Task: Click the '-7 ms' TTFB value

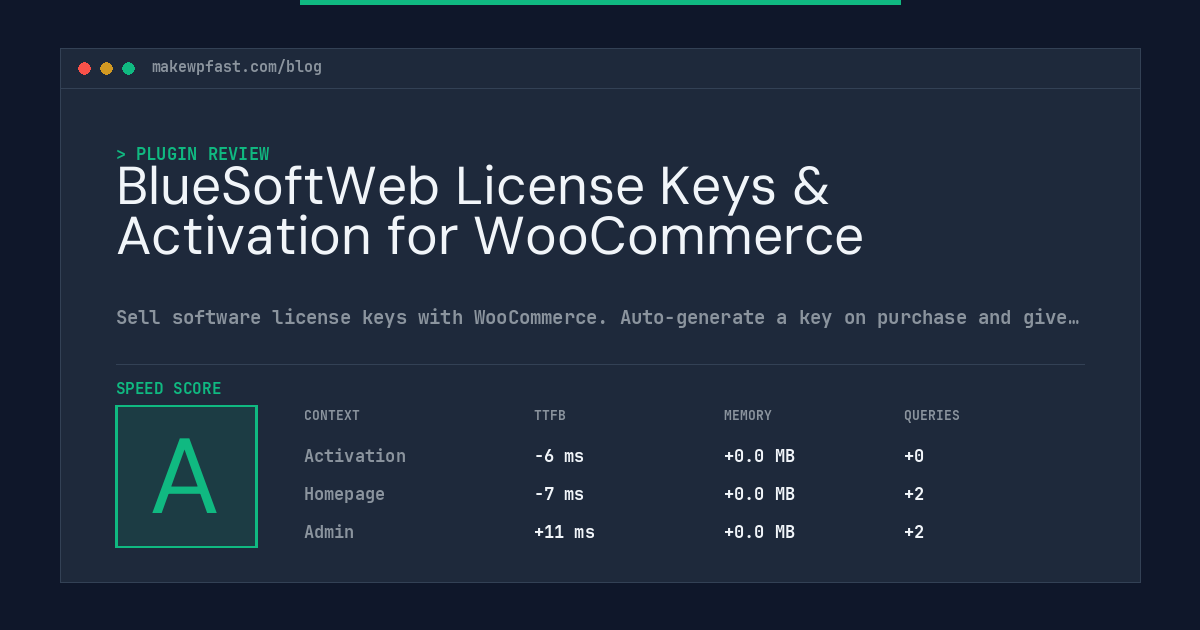Action: pyautogui.click(x=559, y=494)
